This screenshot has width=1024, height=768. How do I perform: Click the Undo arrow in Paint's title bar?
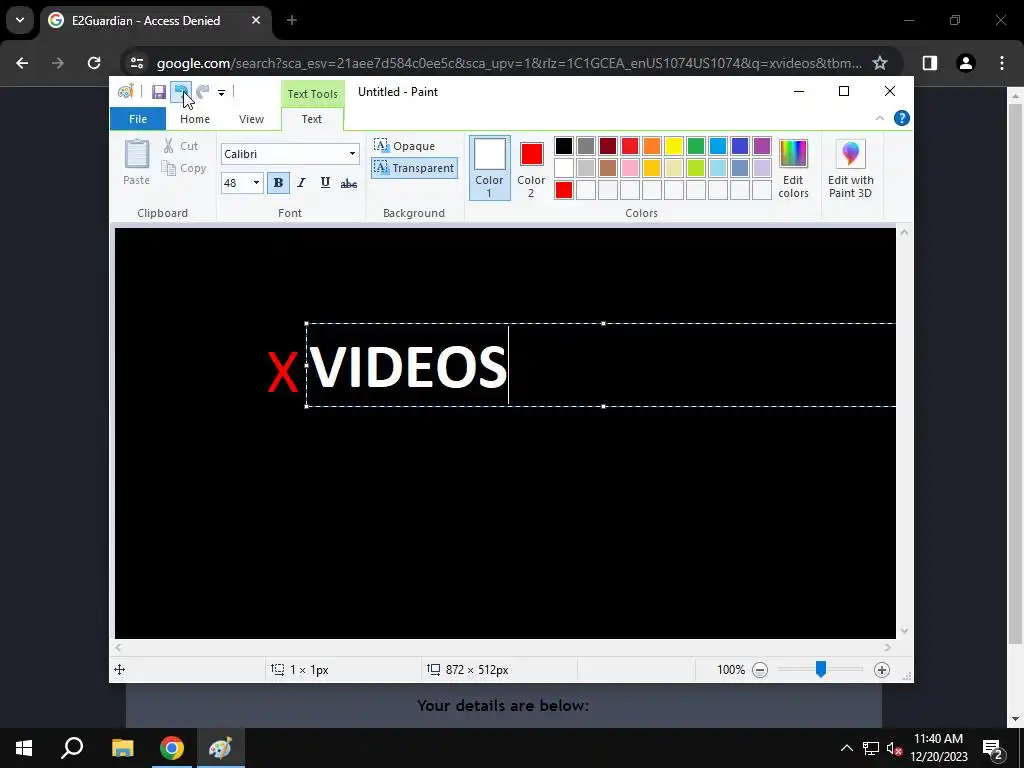tap(181, 92)
